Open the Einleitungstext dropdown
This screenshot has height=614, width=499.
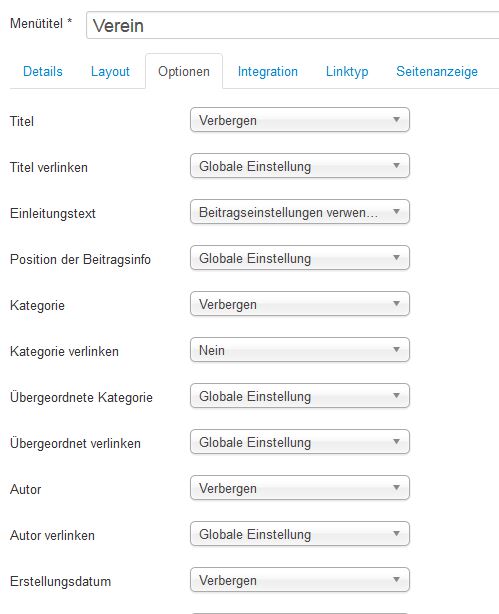pyautogui.click(x=300, y=212)
